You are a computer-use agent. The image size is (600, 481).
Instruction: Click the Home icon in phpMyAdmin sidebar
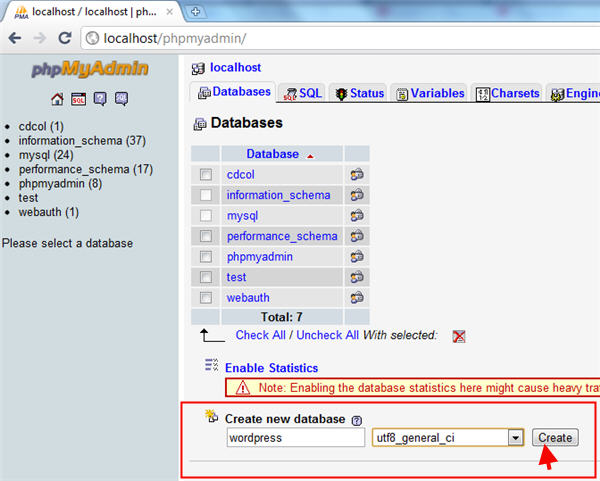(57, 99)
